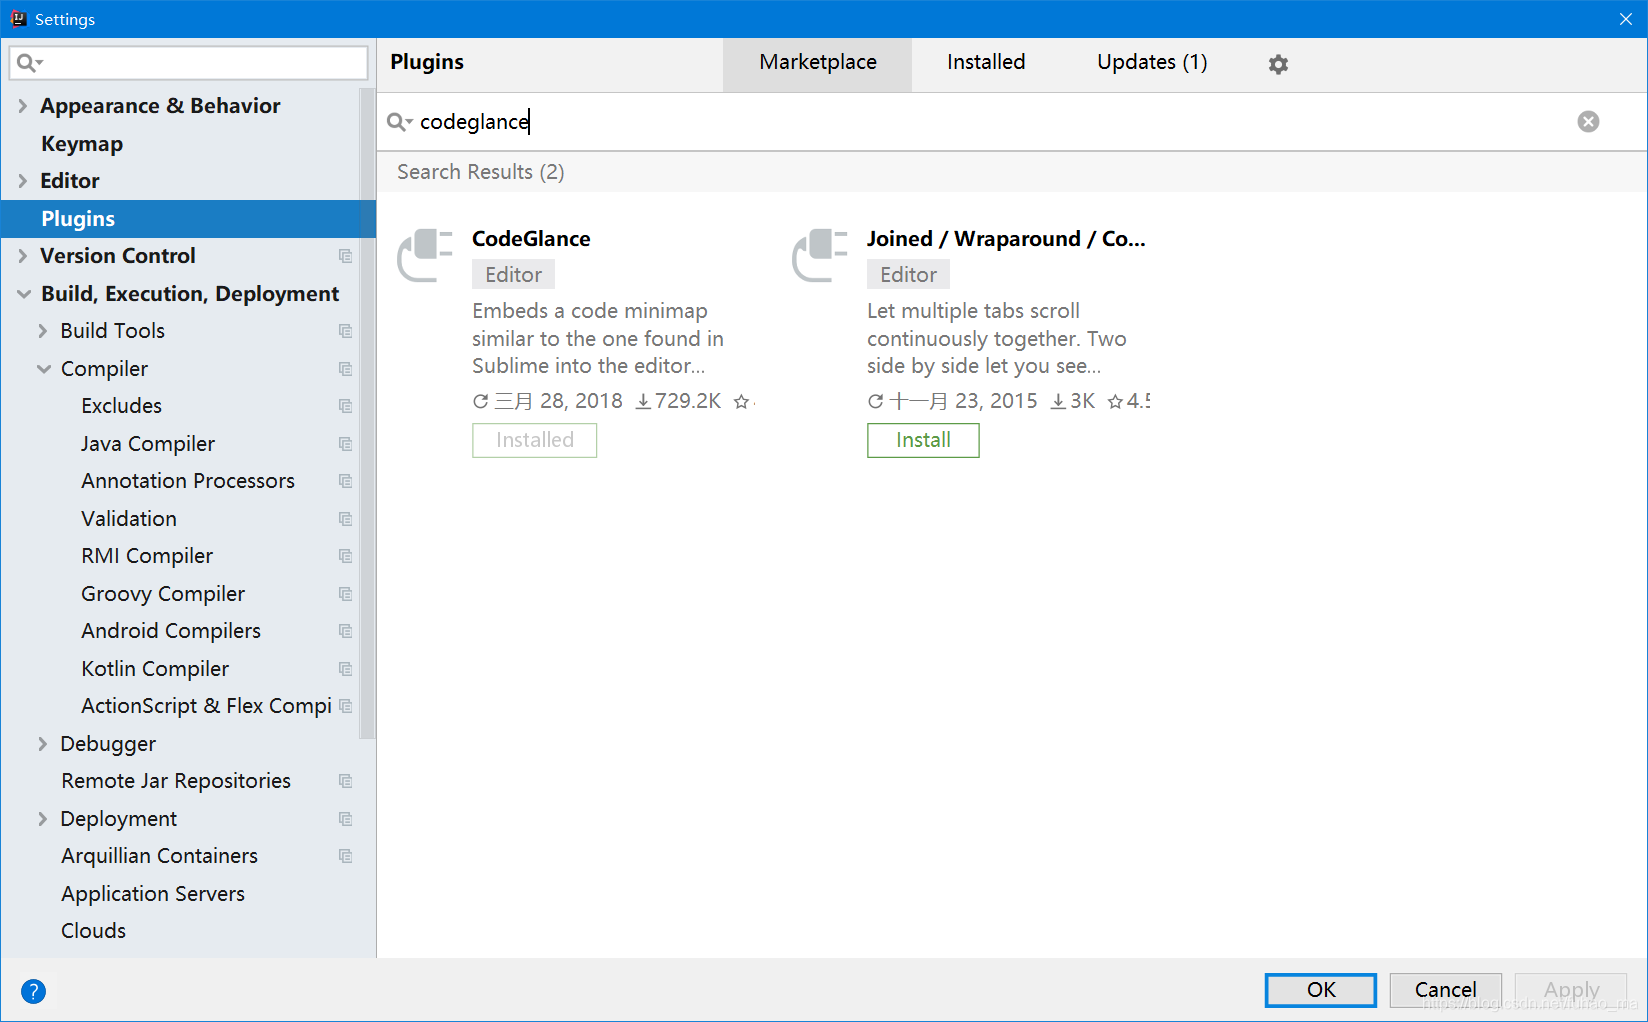
Task: Select the Editor tag under CodeGlance
Action: pos(513,275)
